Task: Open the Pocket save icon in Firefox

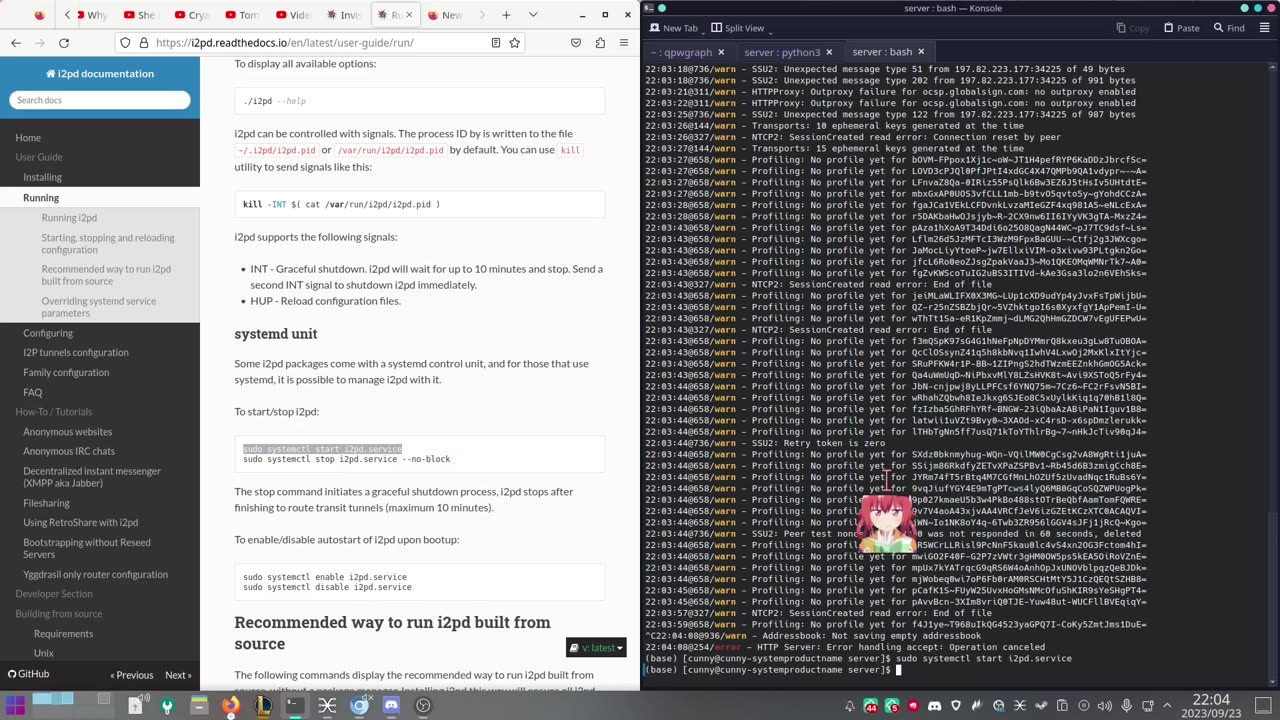Action: pyautogui.click(x=576, y=43)
